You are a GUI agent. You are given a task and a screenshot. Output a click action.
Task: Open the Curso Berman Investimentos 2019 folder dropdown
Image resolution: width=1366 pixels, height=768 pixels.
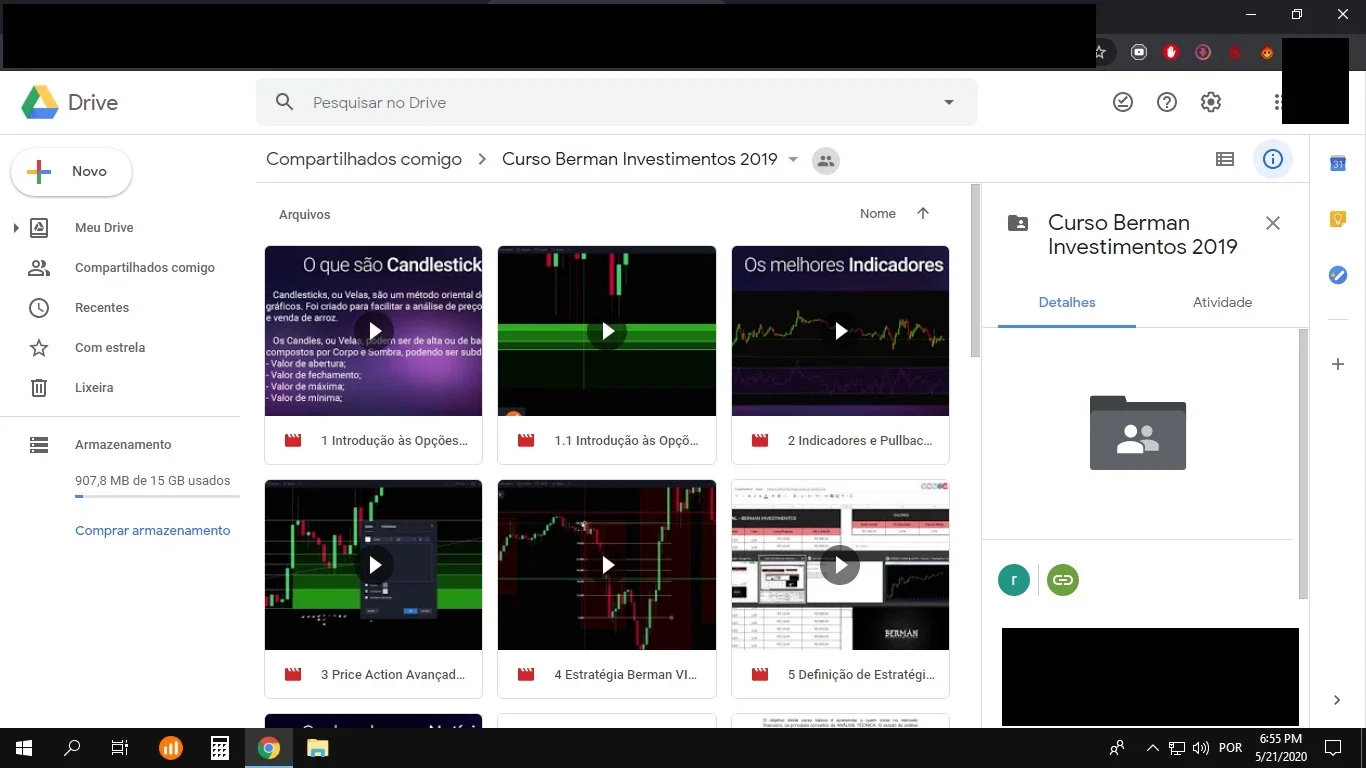click(x=793, y=160)
